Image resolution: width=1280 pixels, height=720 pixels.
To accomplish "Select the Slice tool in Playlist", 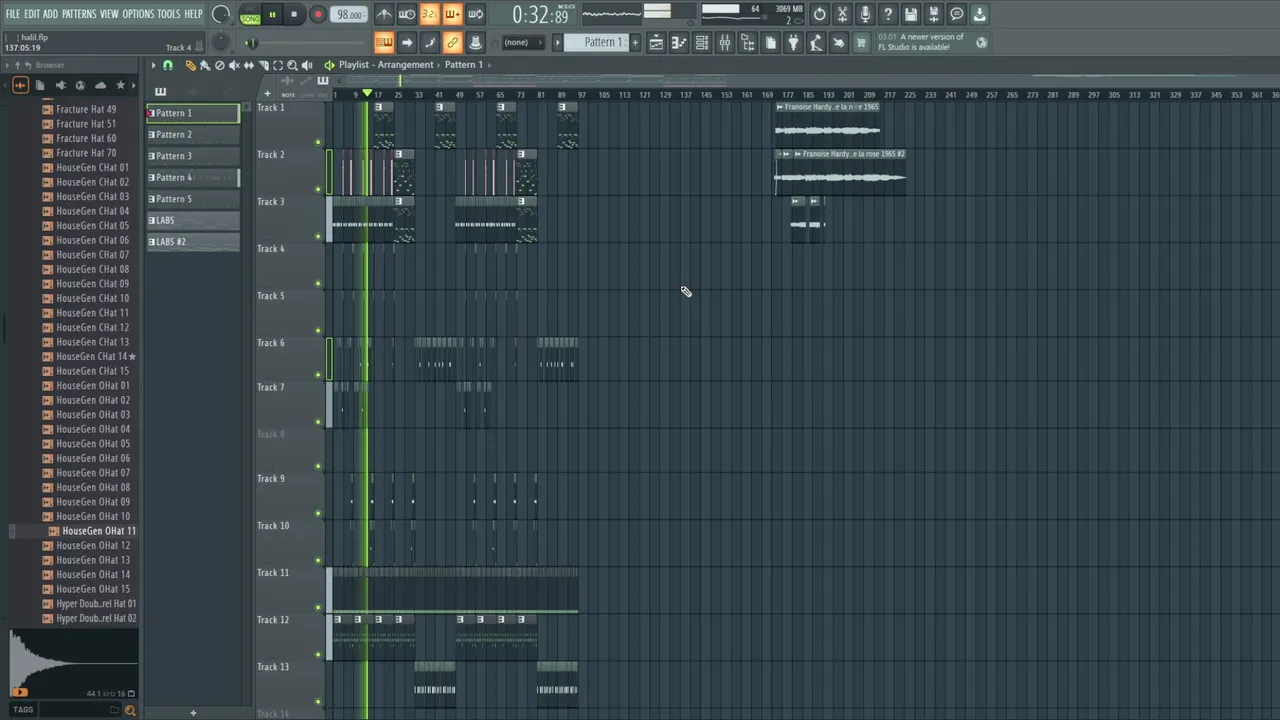I will tap(264, 65).
